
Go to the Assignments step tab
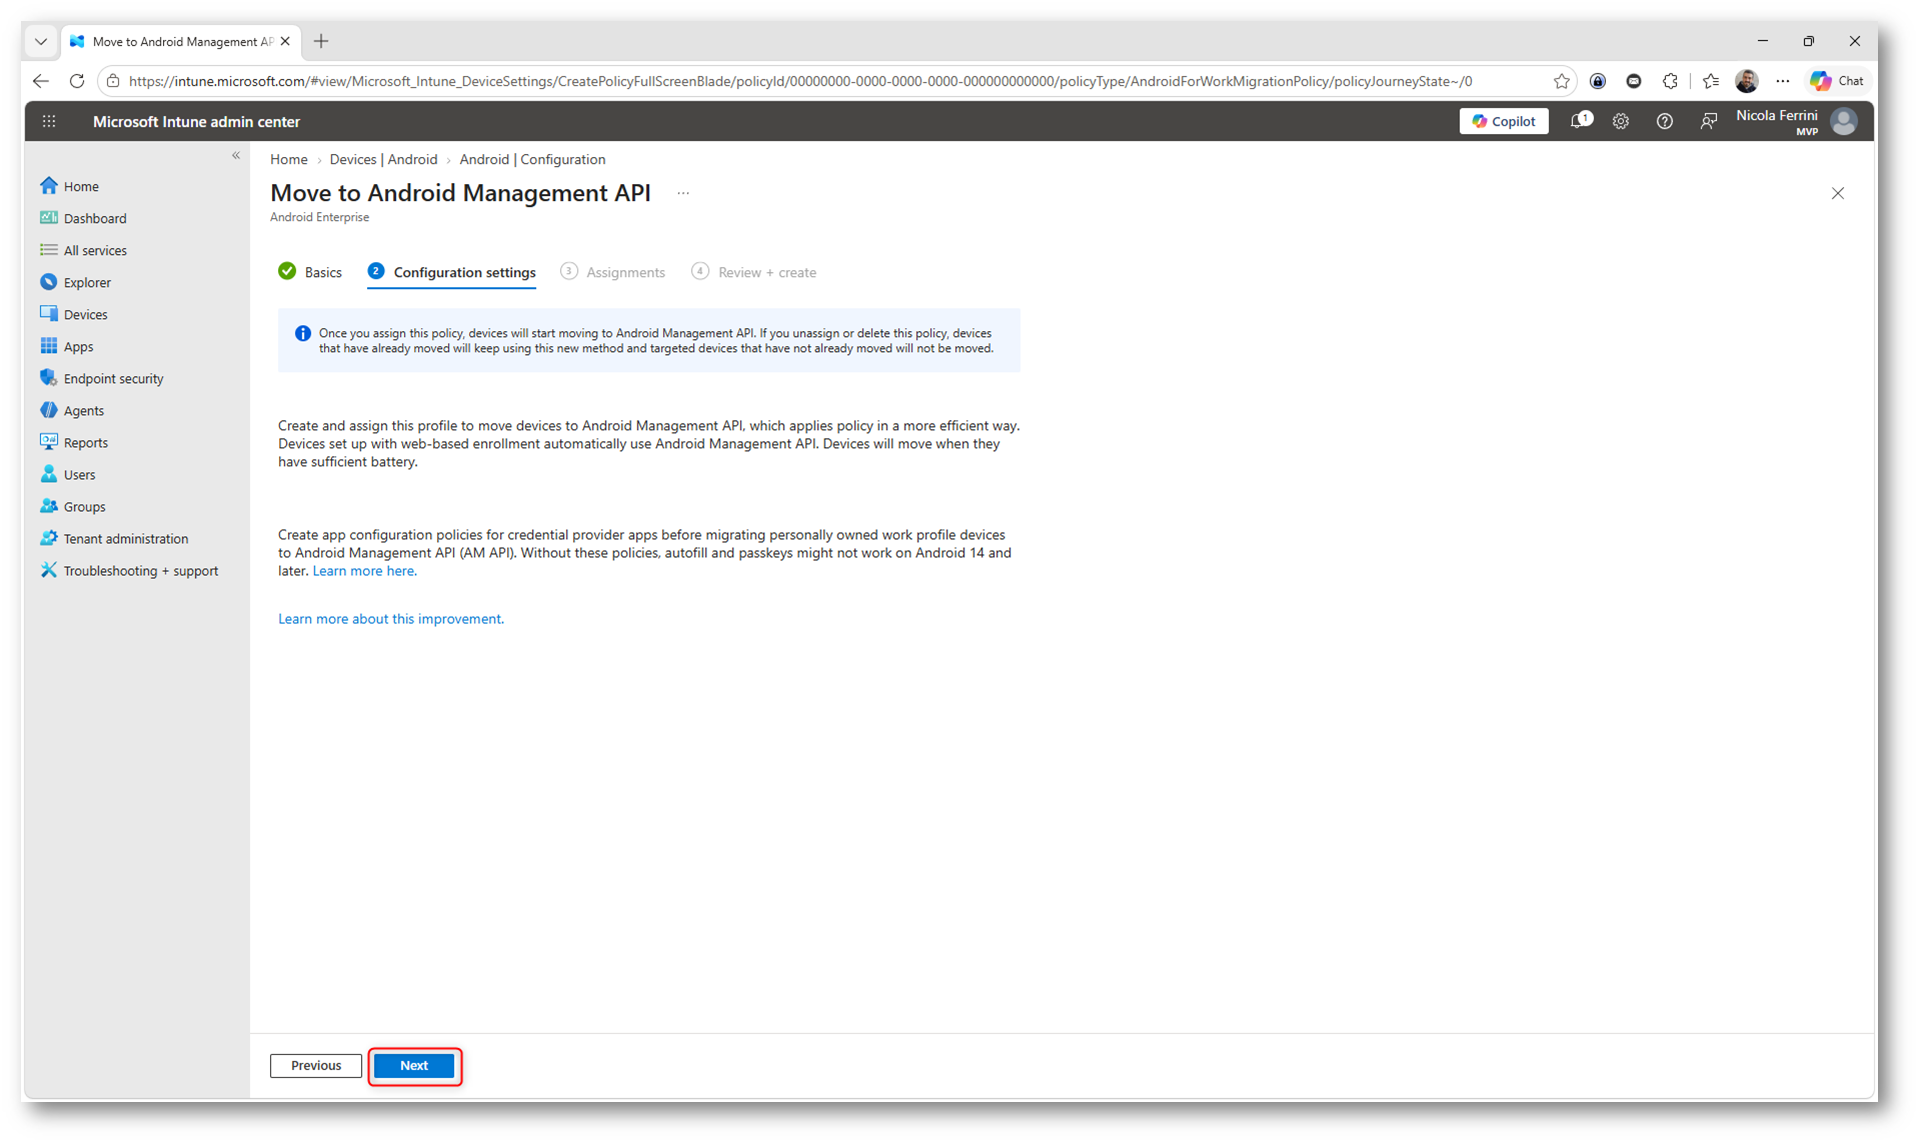pyautogui.click(x=613, y=272)
